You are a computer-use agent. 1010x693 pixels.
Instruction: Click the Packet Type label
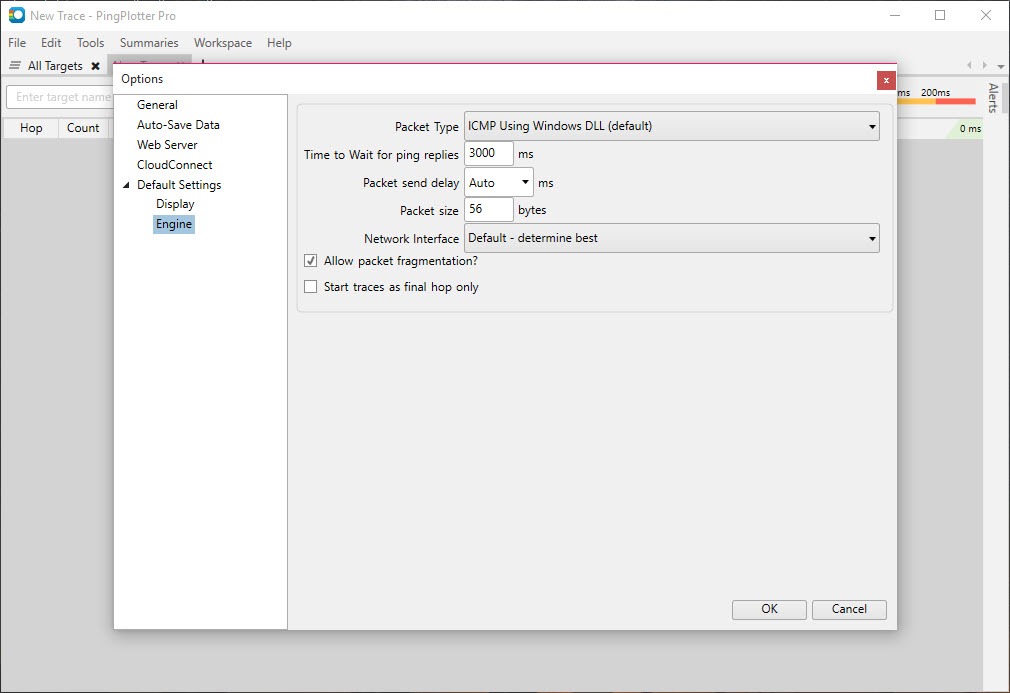tap(426, 127)
